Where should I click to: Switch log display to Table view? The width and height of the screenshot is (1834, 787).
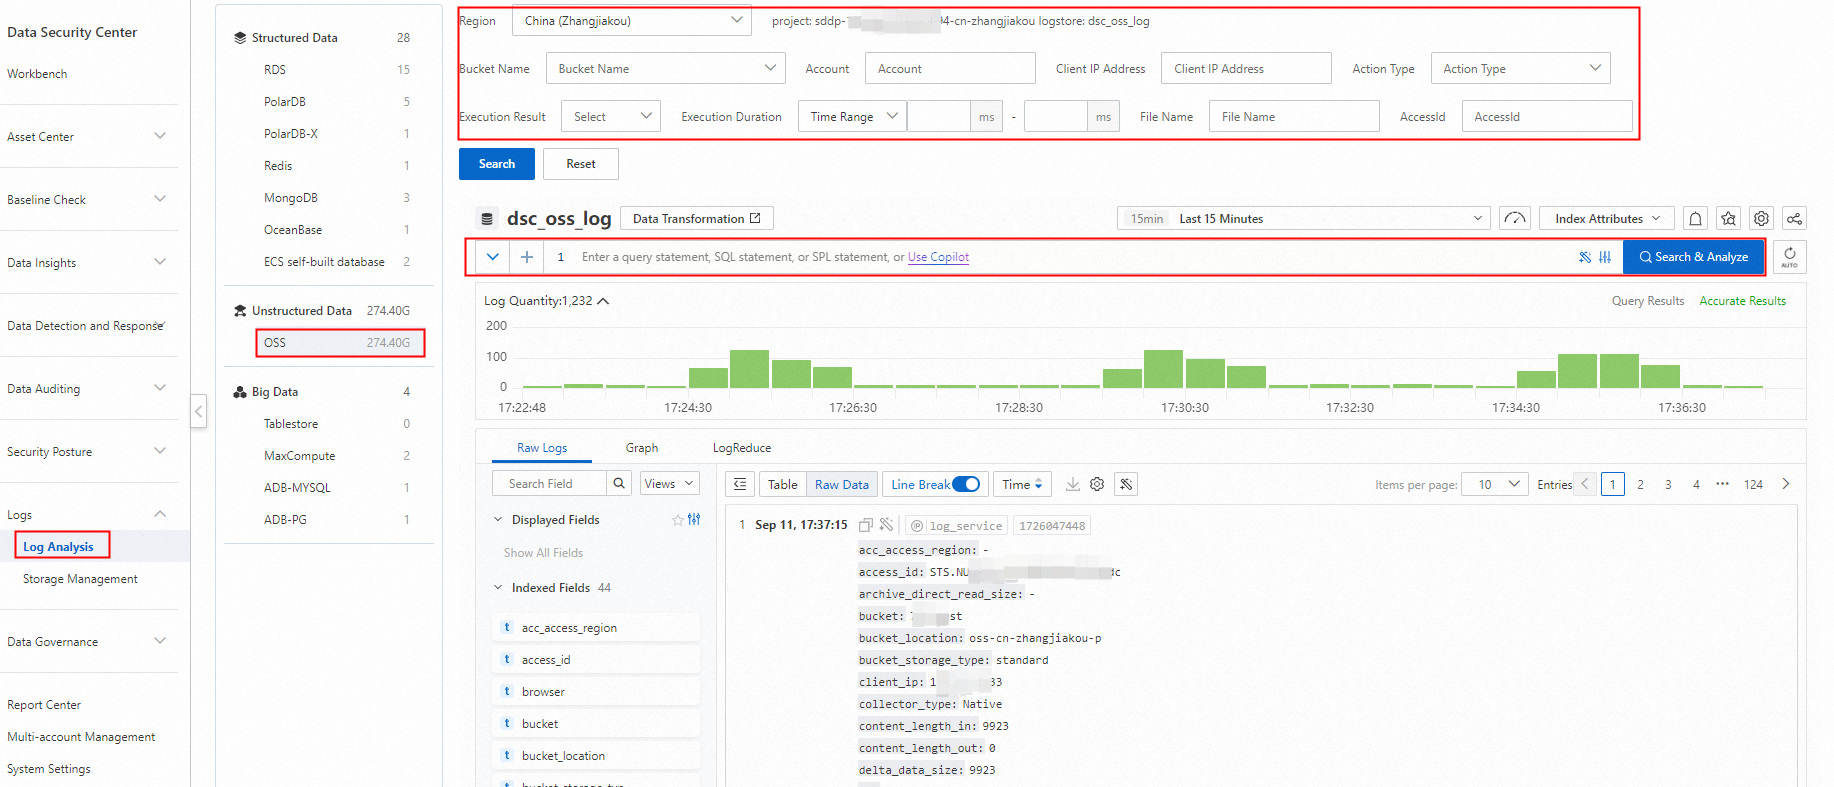782,484
